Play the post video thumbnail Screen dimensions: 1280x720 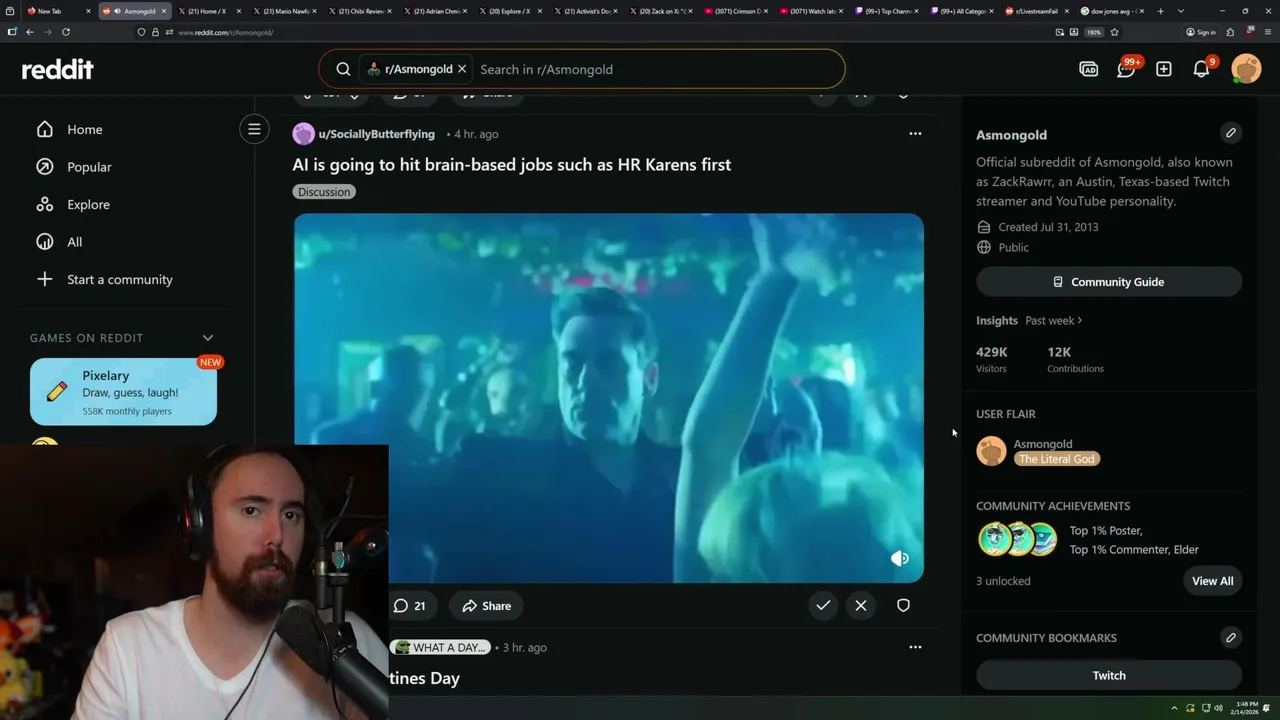pyautogui.click(x=608, y=397)
